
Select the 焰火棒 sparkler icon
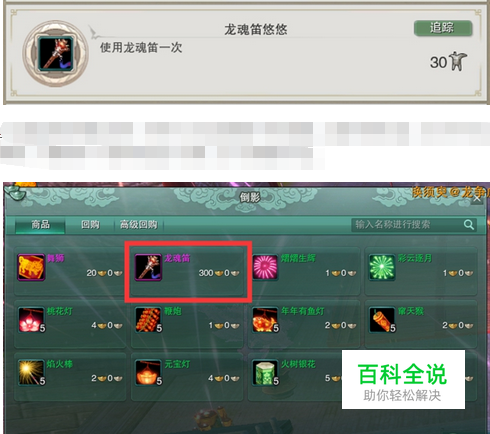pyautogui.click(x=31, y=373)
